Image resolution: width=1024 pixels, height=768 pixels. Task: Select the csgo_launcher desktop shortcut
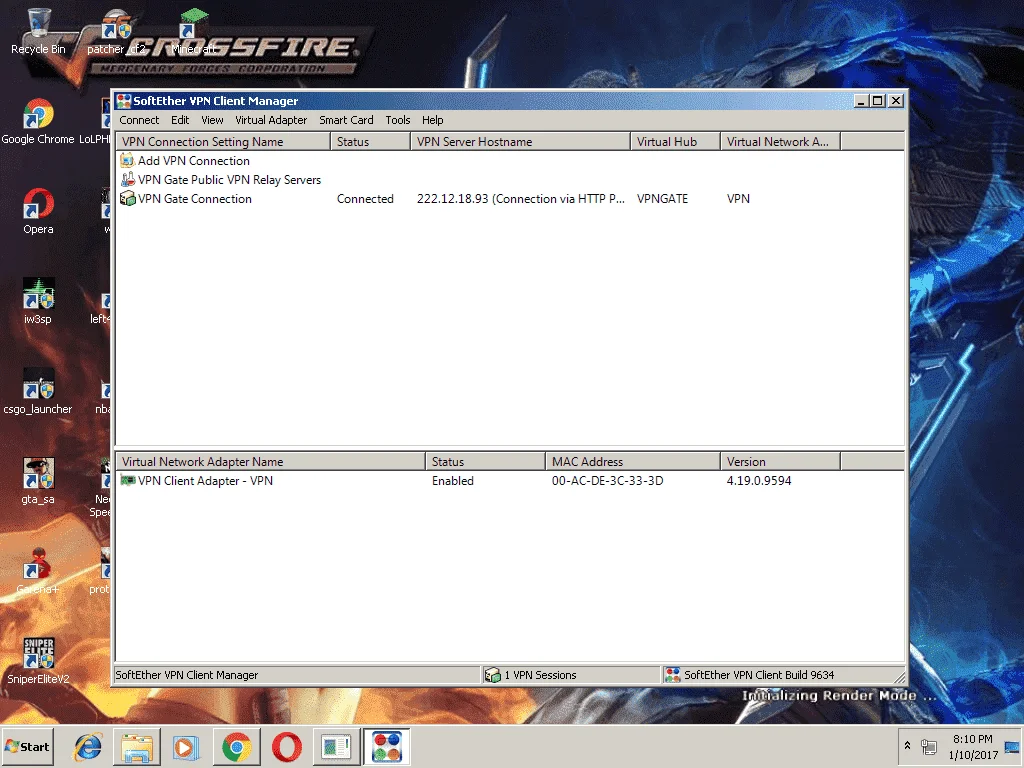38,392
